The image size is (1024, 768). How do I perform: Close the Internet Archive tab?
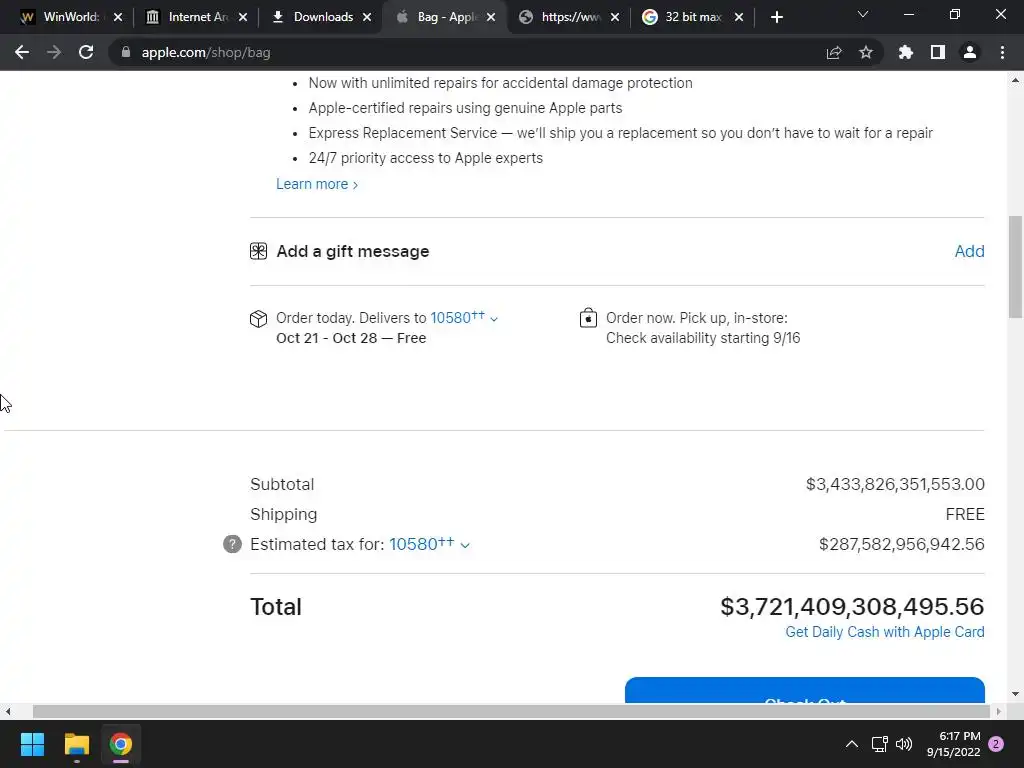click(243, 17)
